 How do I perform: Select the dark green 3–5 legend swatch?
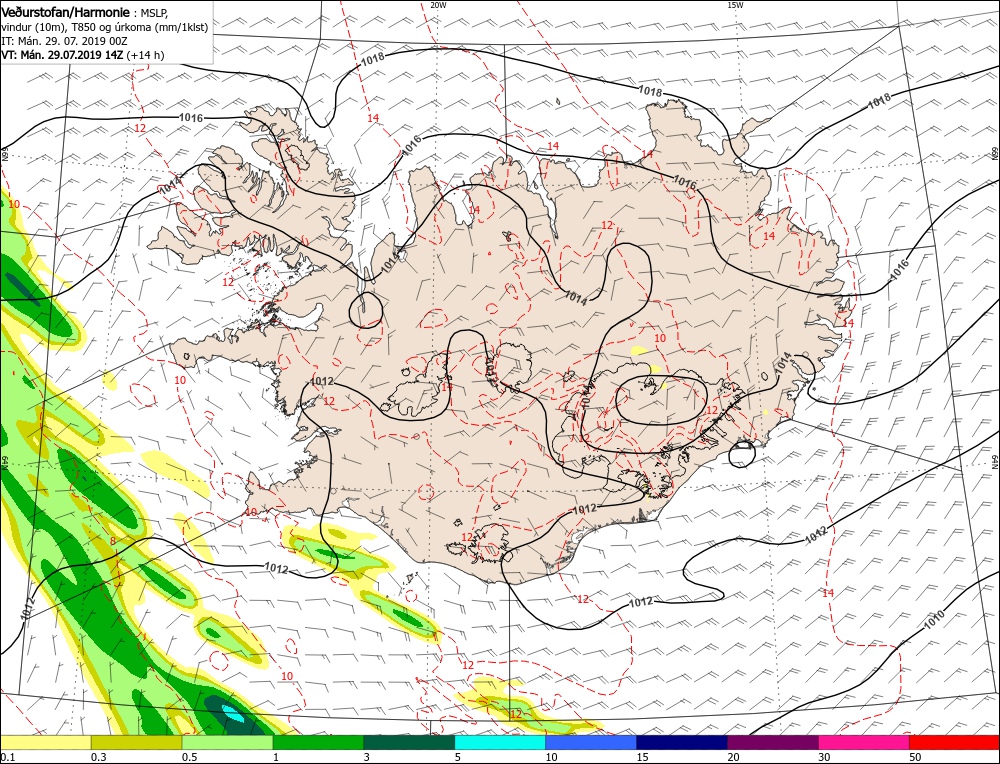[x=409, y=742]
